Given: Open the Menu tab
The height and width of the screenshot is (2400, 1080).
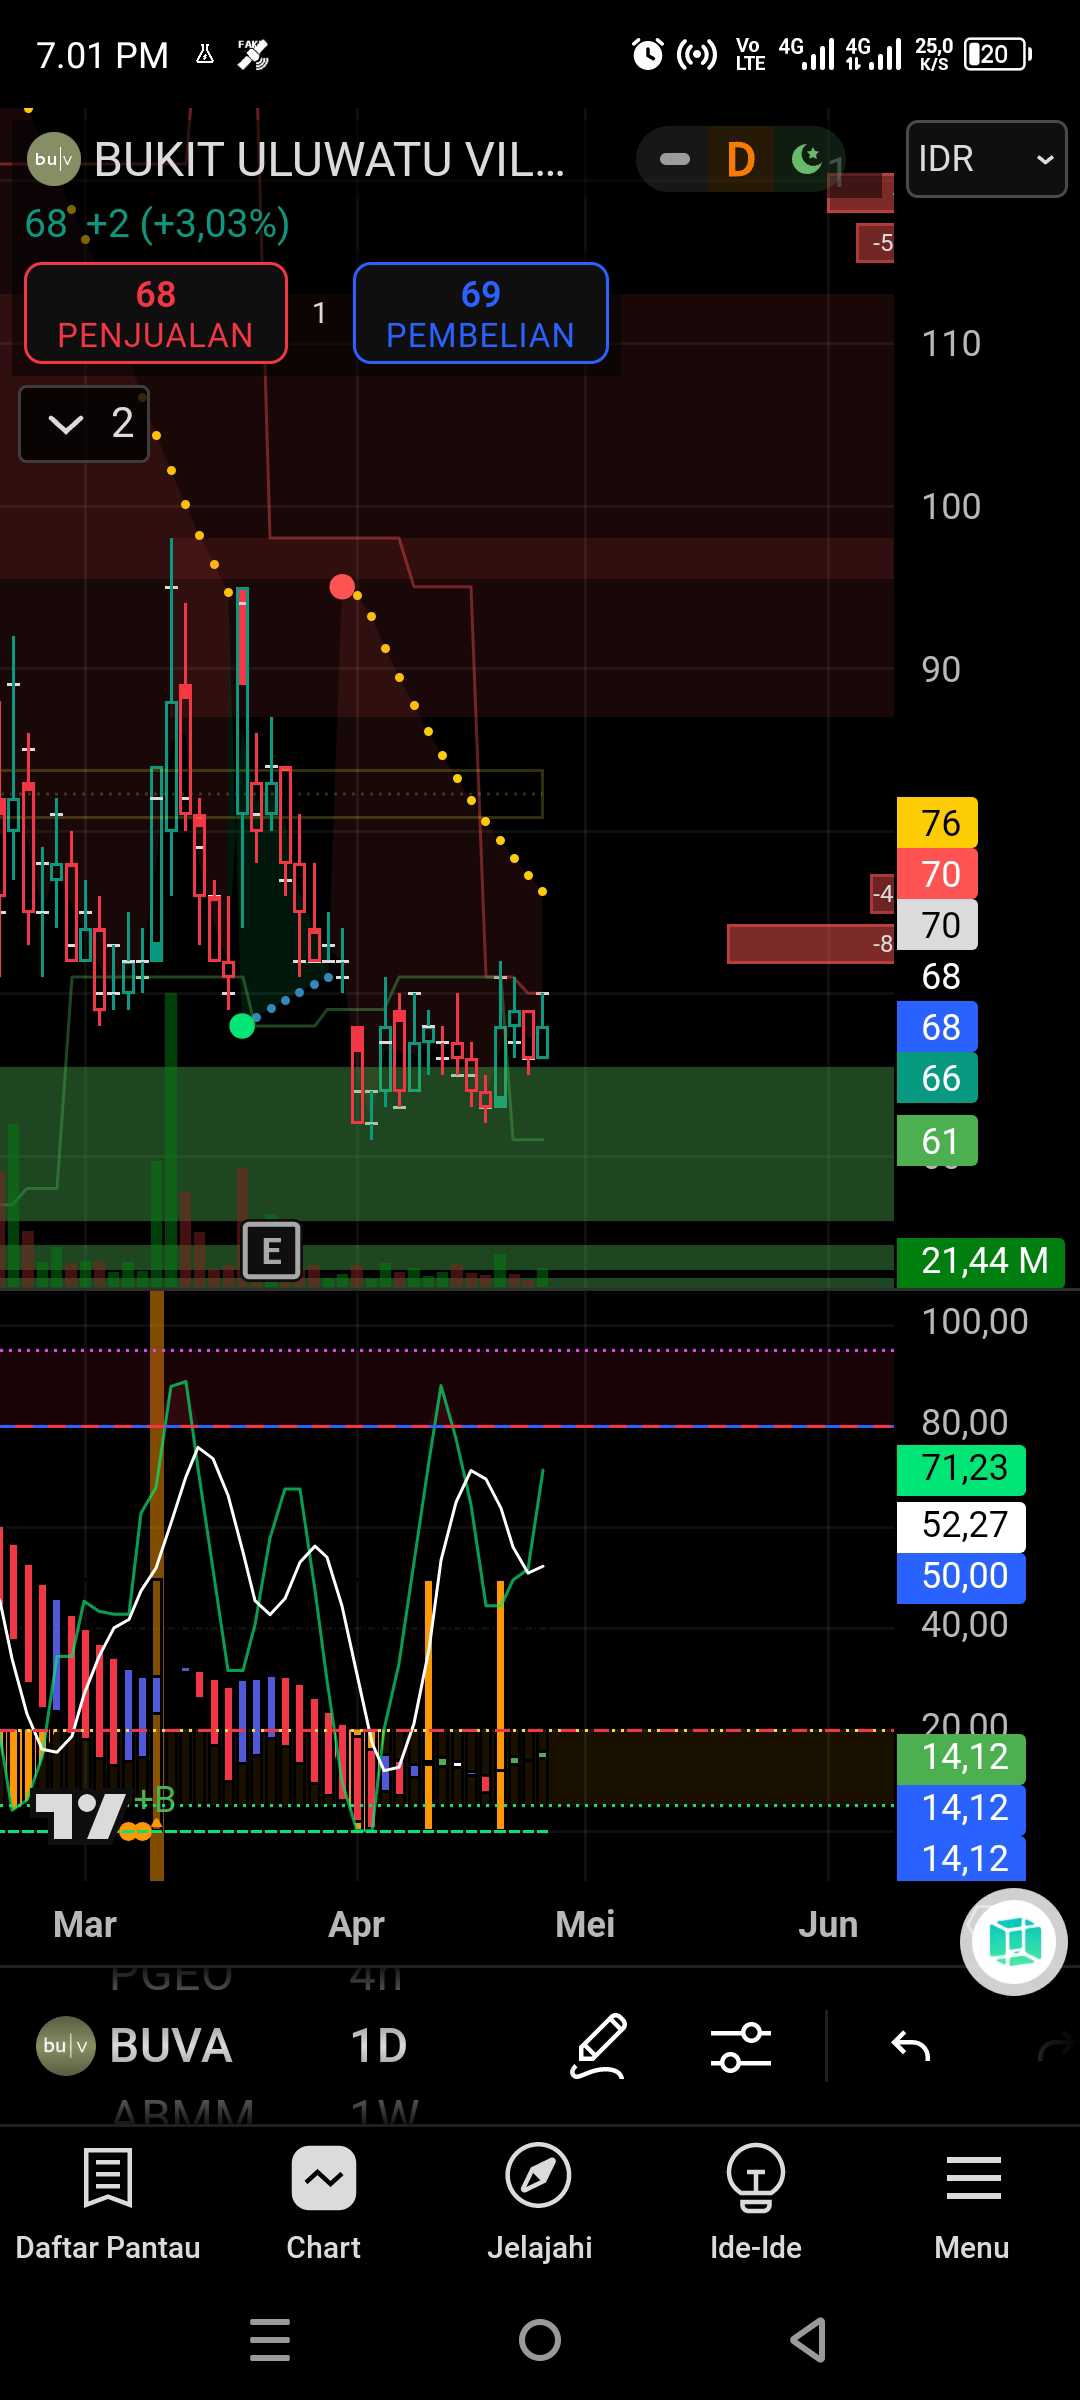Looking at the screenshot, I should (972, 2205).
